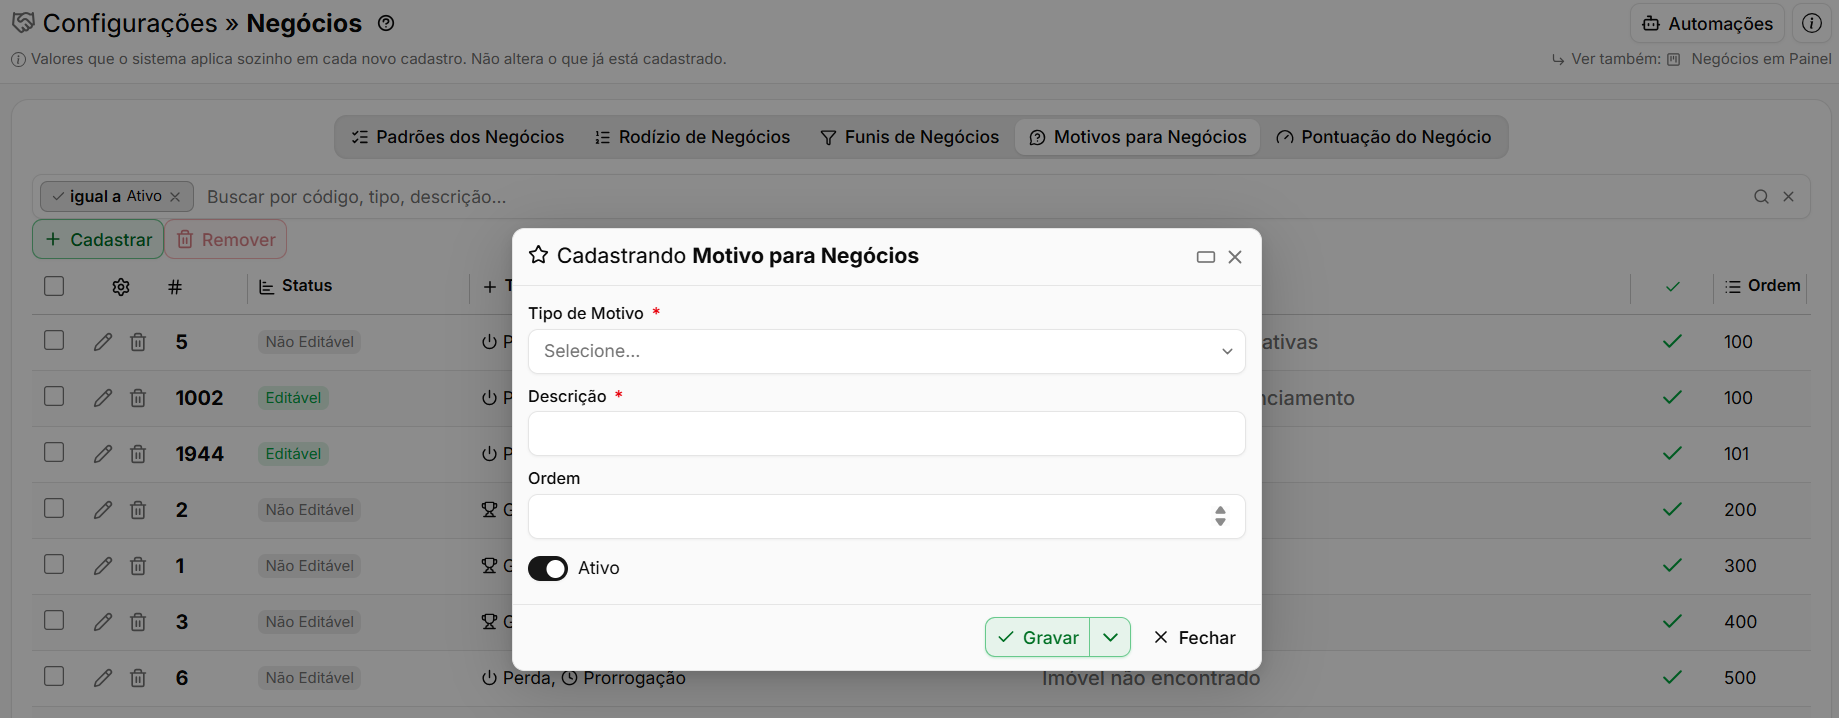1839x718 pixels.
Task: Click the help icon beside Negócios title
Action: (x=386, y=23)
